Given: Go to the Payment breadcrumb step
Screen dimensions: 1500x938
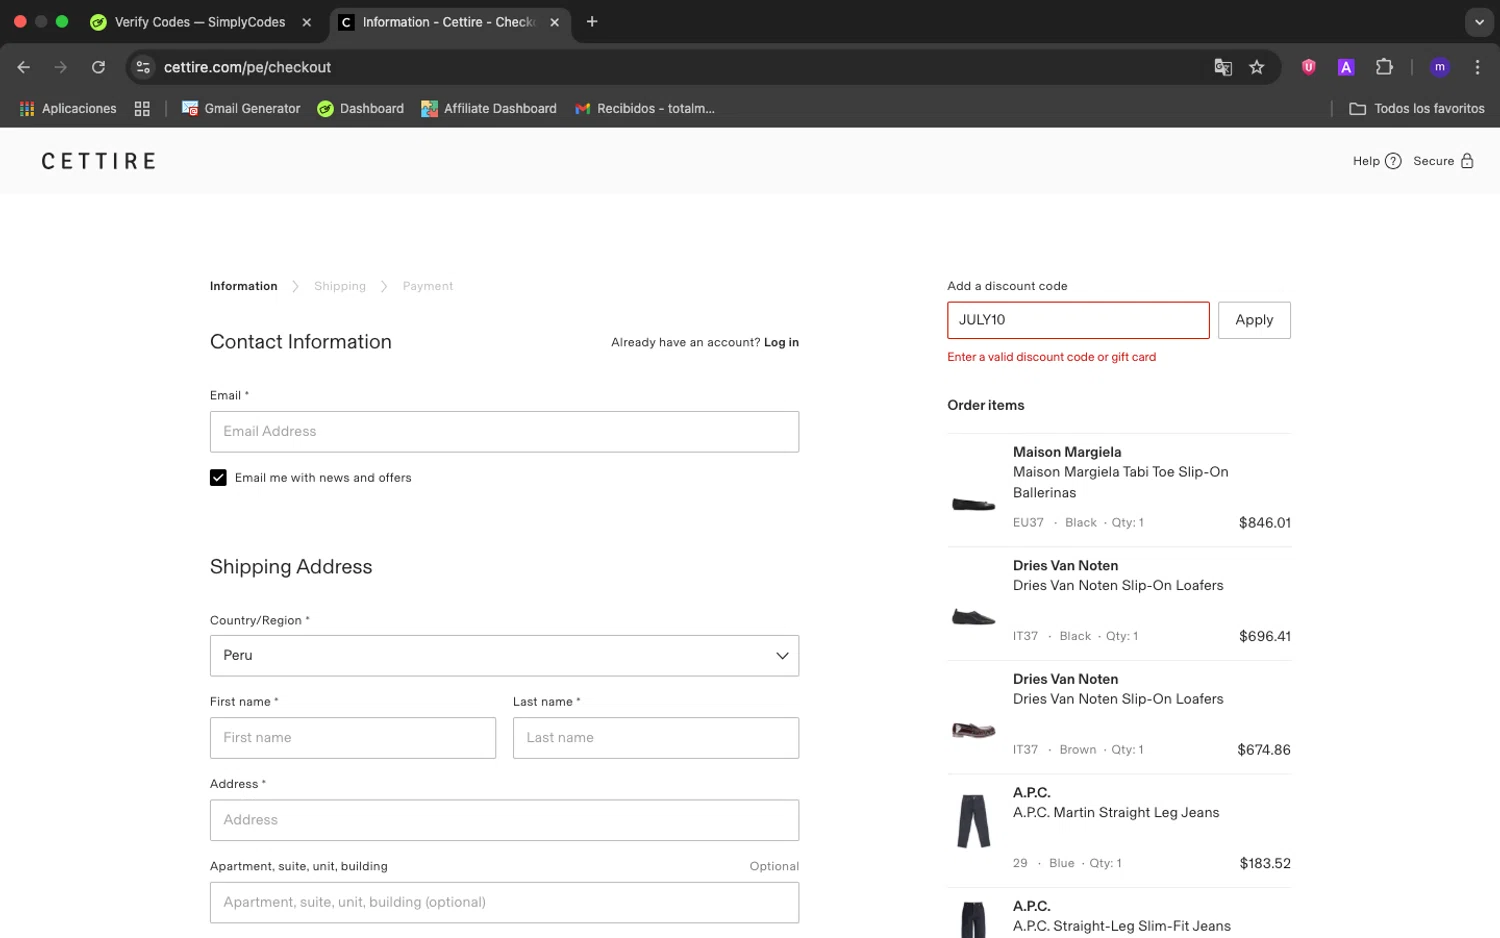Looking at the screenshot, I should coord(428,286).
